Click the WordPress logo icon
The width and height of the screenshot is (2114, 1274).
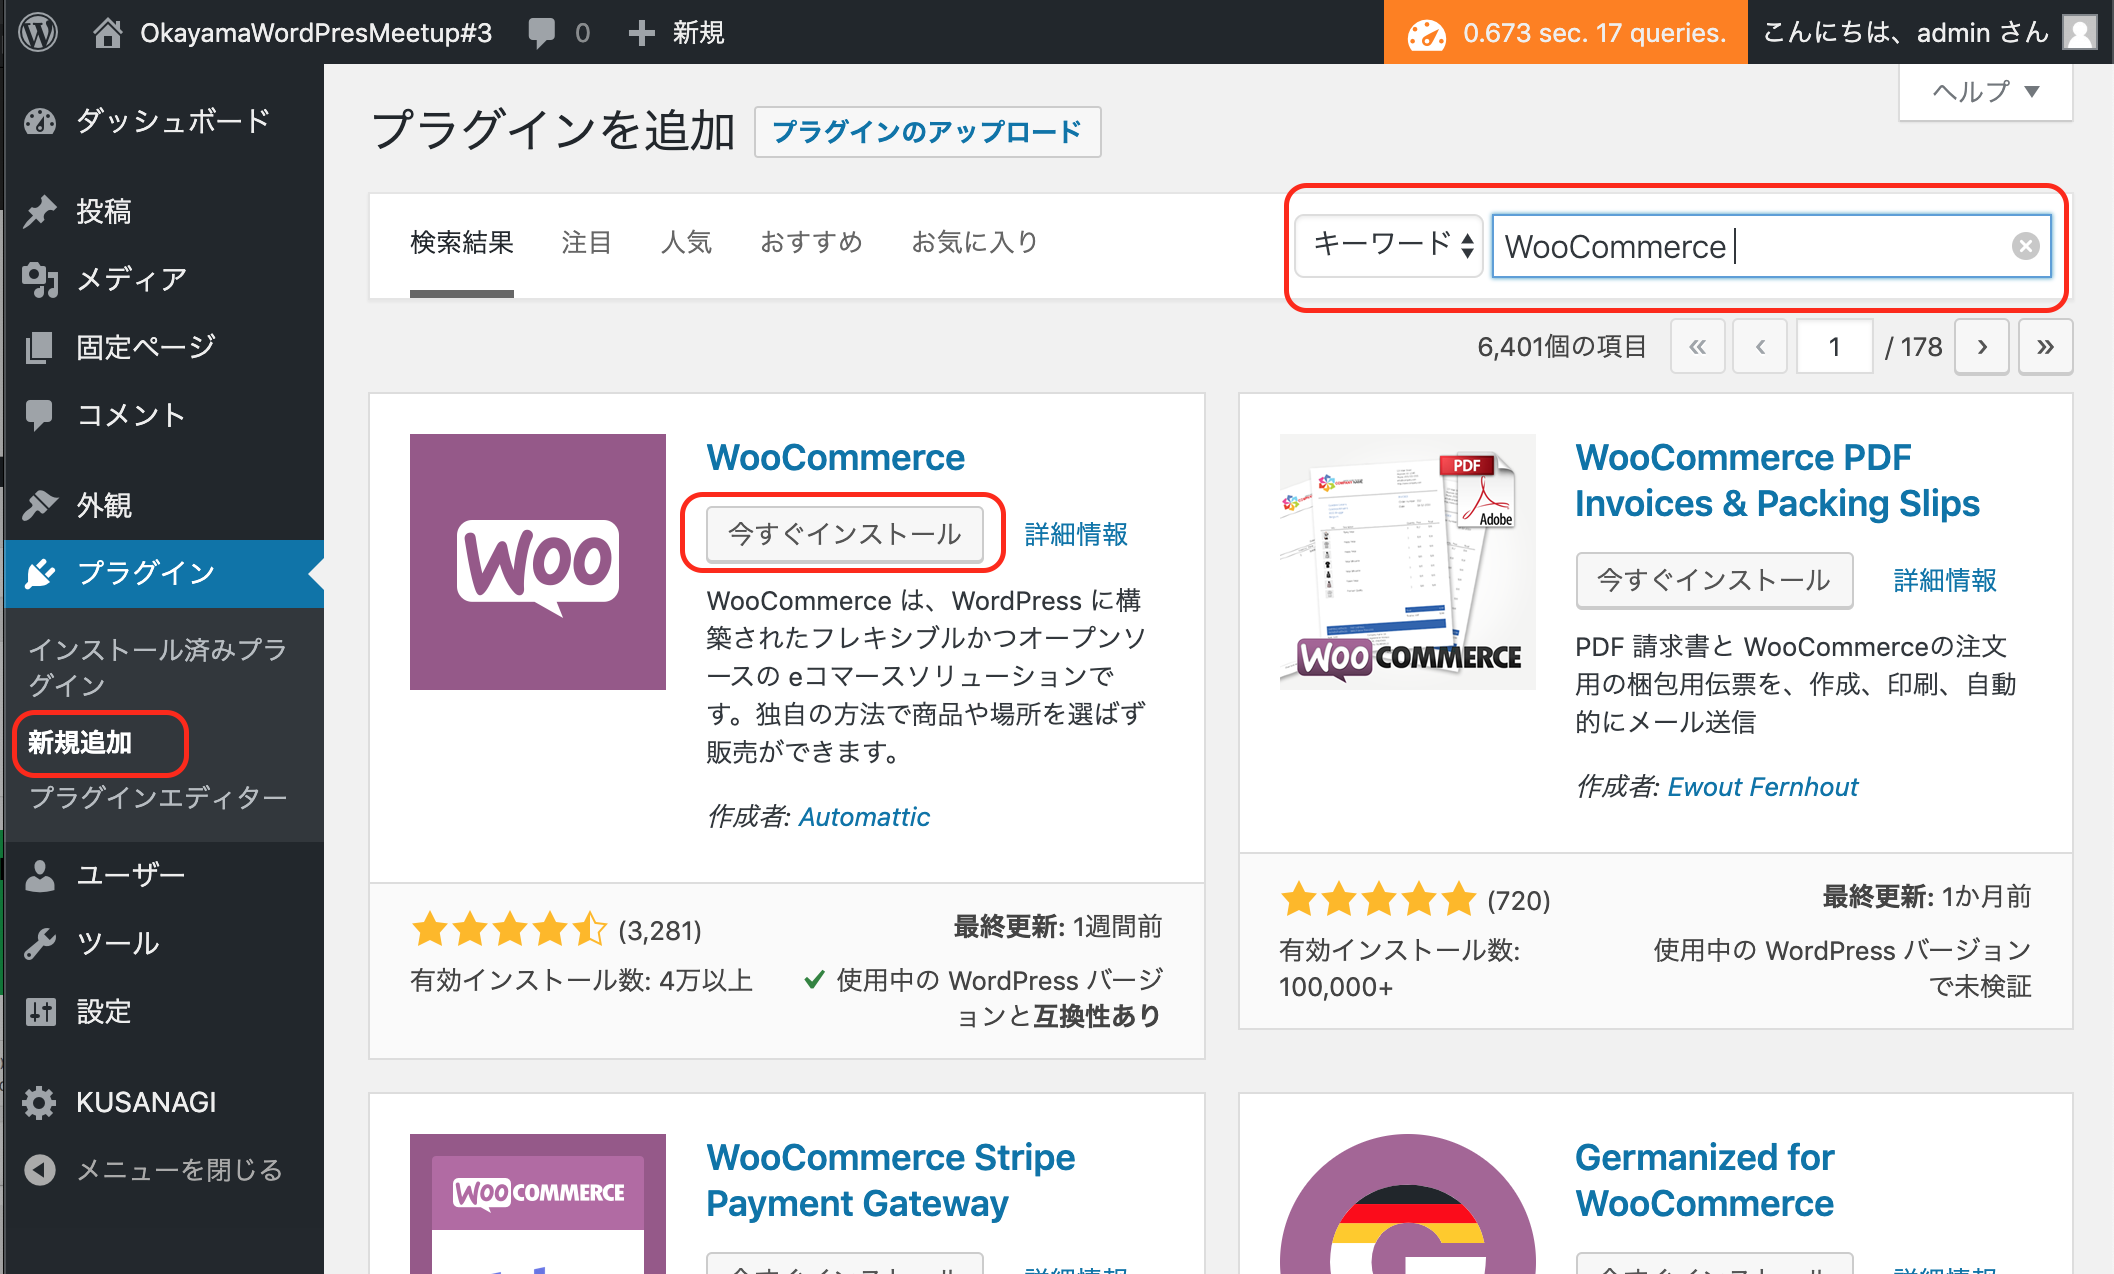point(38,32)
